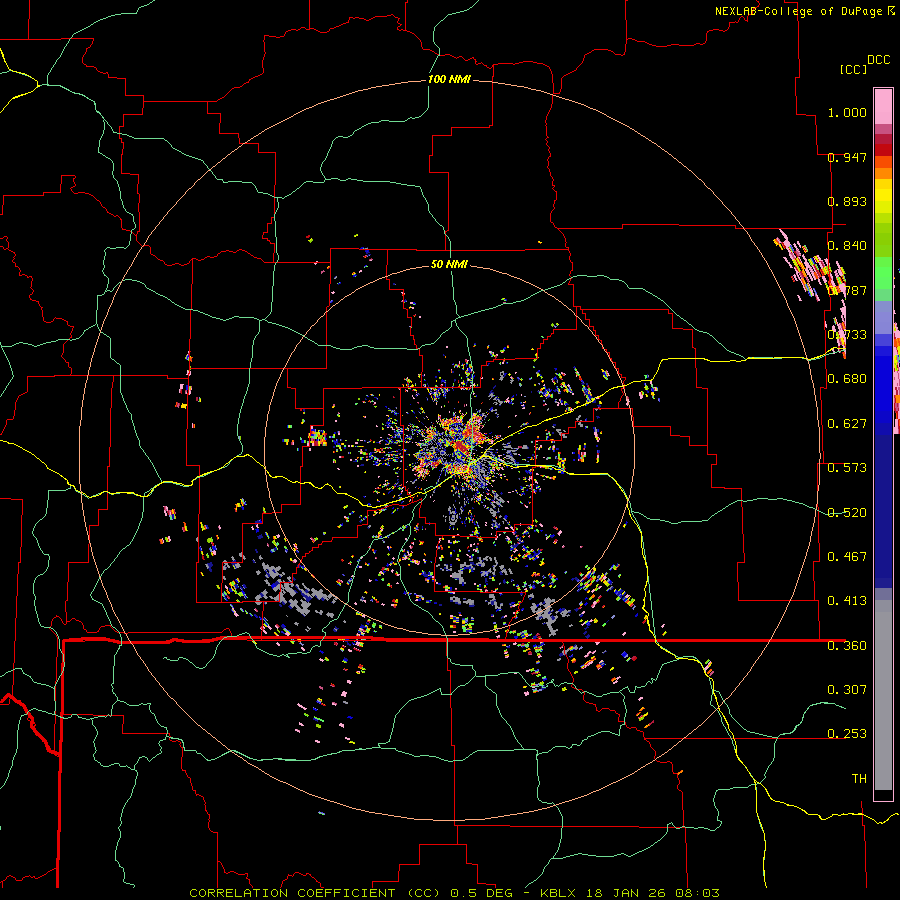Screen dimensions: 900x900
Task: Click the 0.360 scale value
Action: (847, 646)
